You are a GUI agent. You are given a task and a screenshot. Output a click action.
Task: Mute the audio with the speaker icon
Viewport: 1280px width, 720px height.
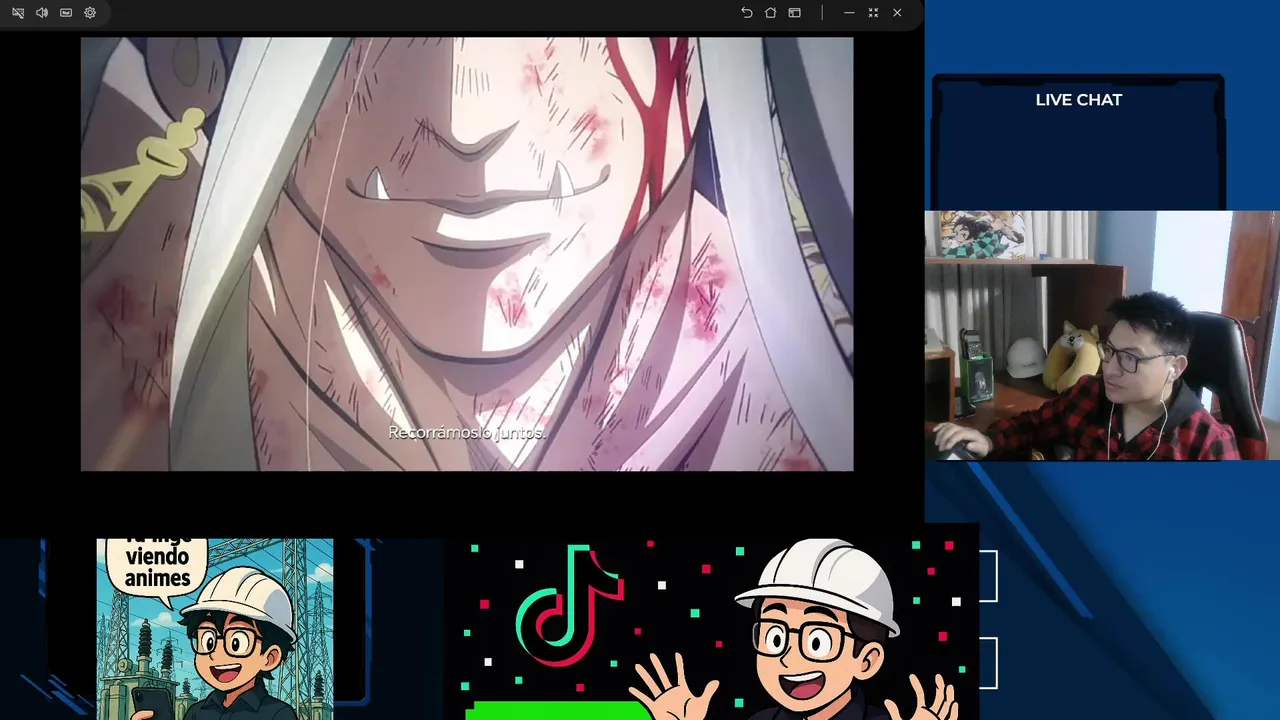42,13
